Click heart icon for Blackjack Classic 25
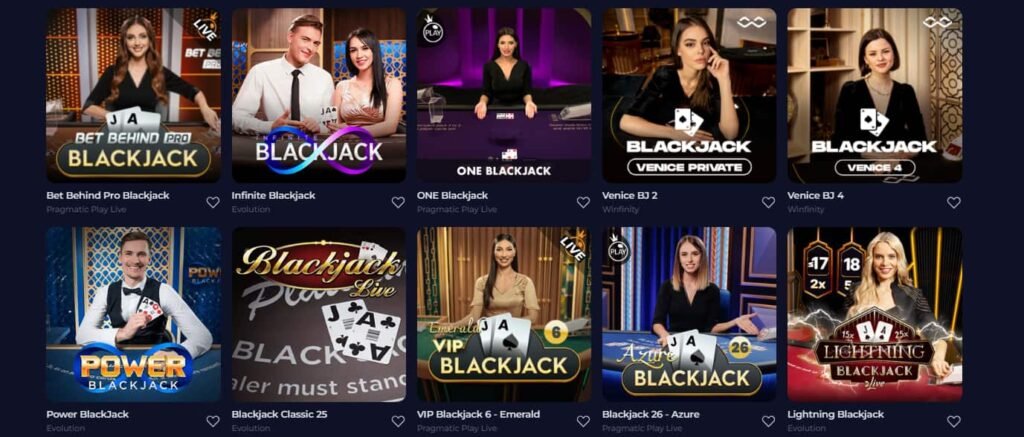Screen dimensions: 1024x437 (398, 421)
